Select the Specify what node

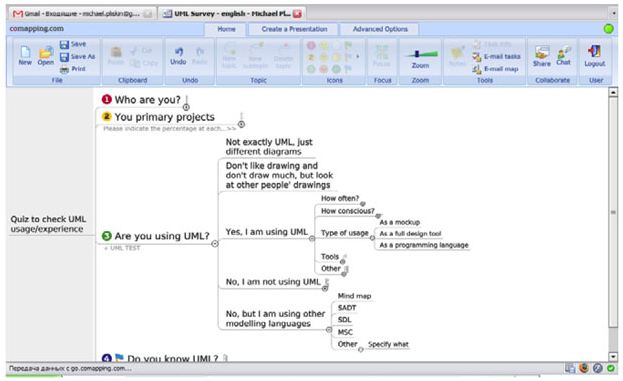coord(388,344)
